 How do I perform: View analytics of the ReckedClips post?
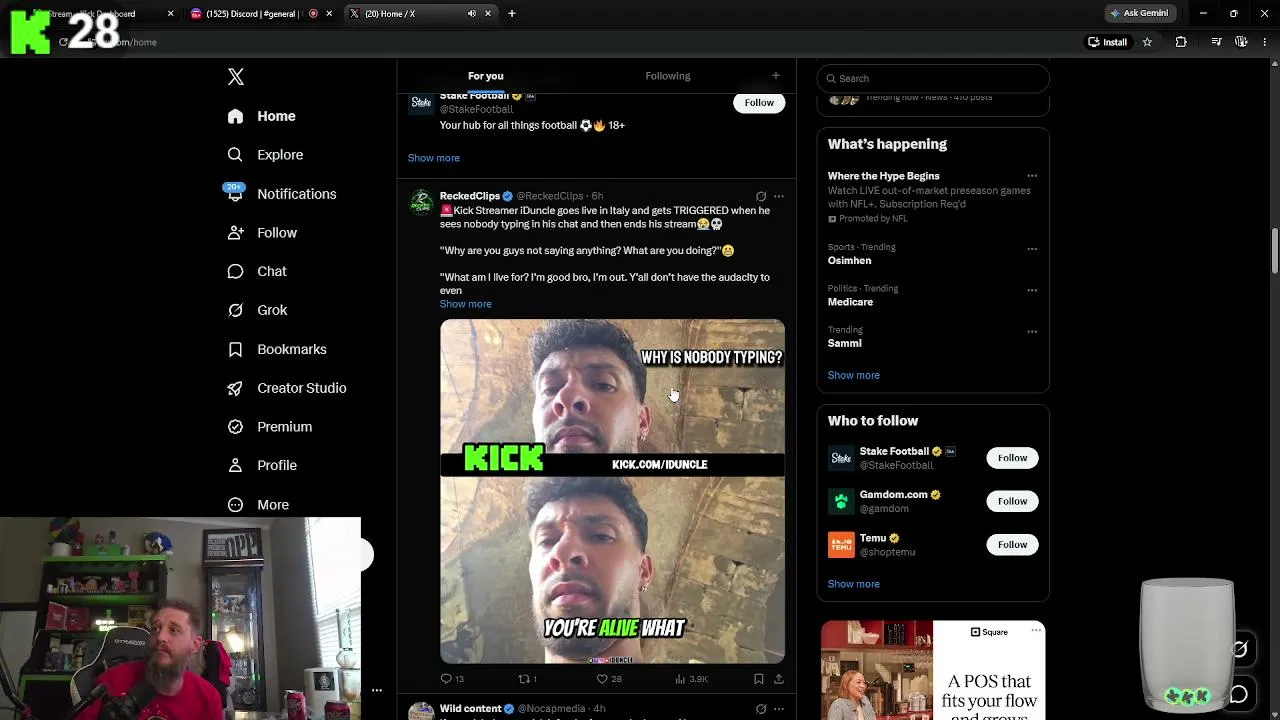(x=691, y=679)
